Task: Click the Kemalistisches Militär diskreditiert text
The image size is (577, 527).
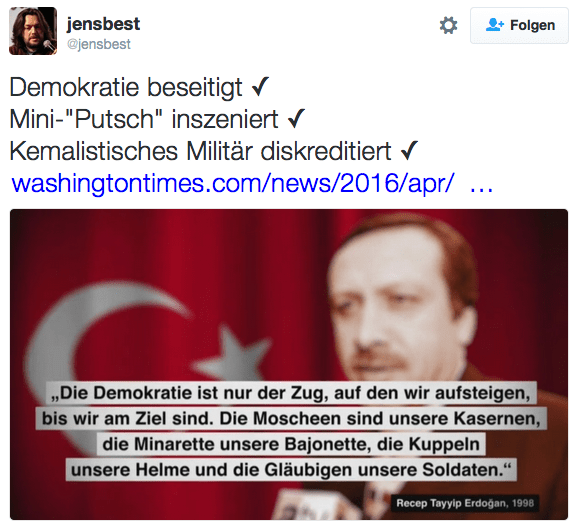Action: 201,151
